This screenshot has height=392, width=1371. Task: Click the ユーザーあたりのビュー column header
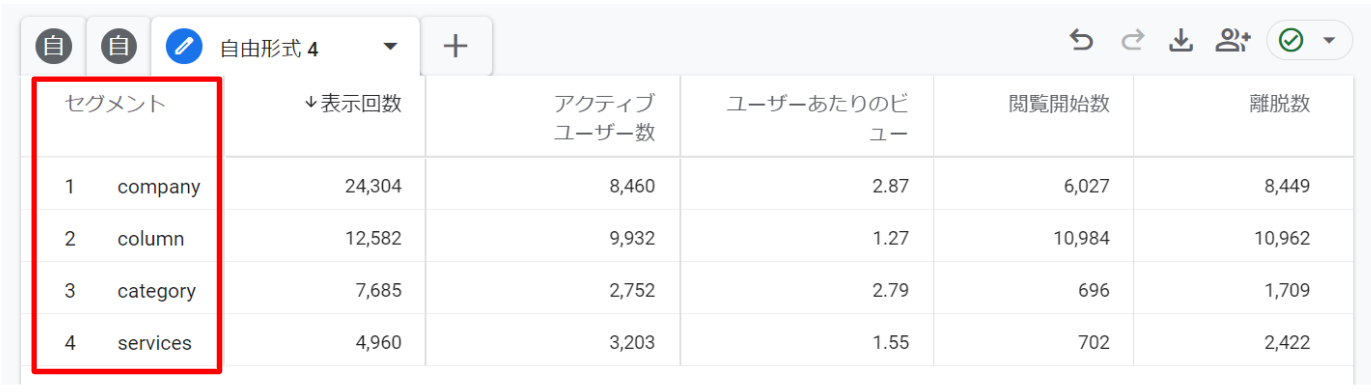tap(817, 118)
